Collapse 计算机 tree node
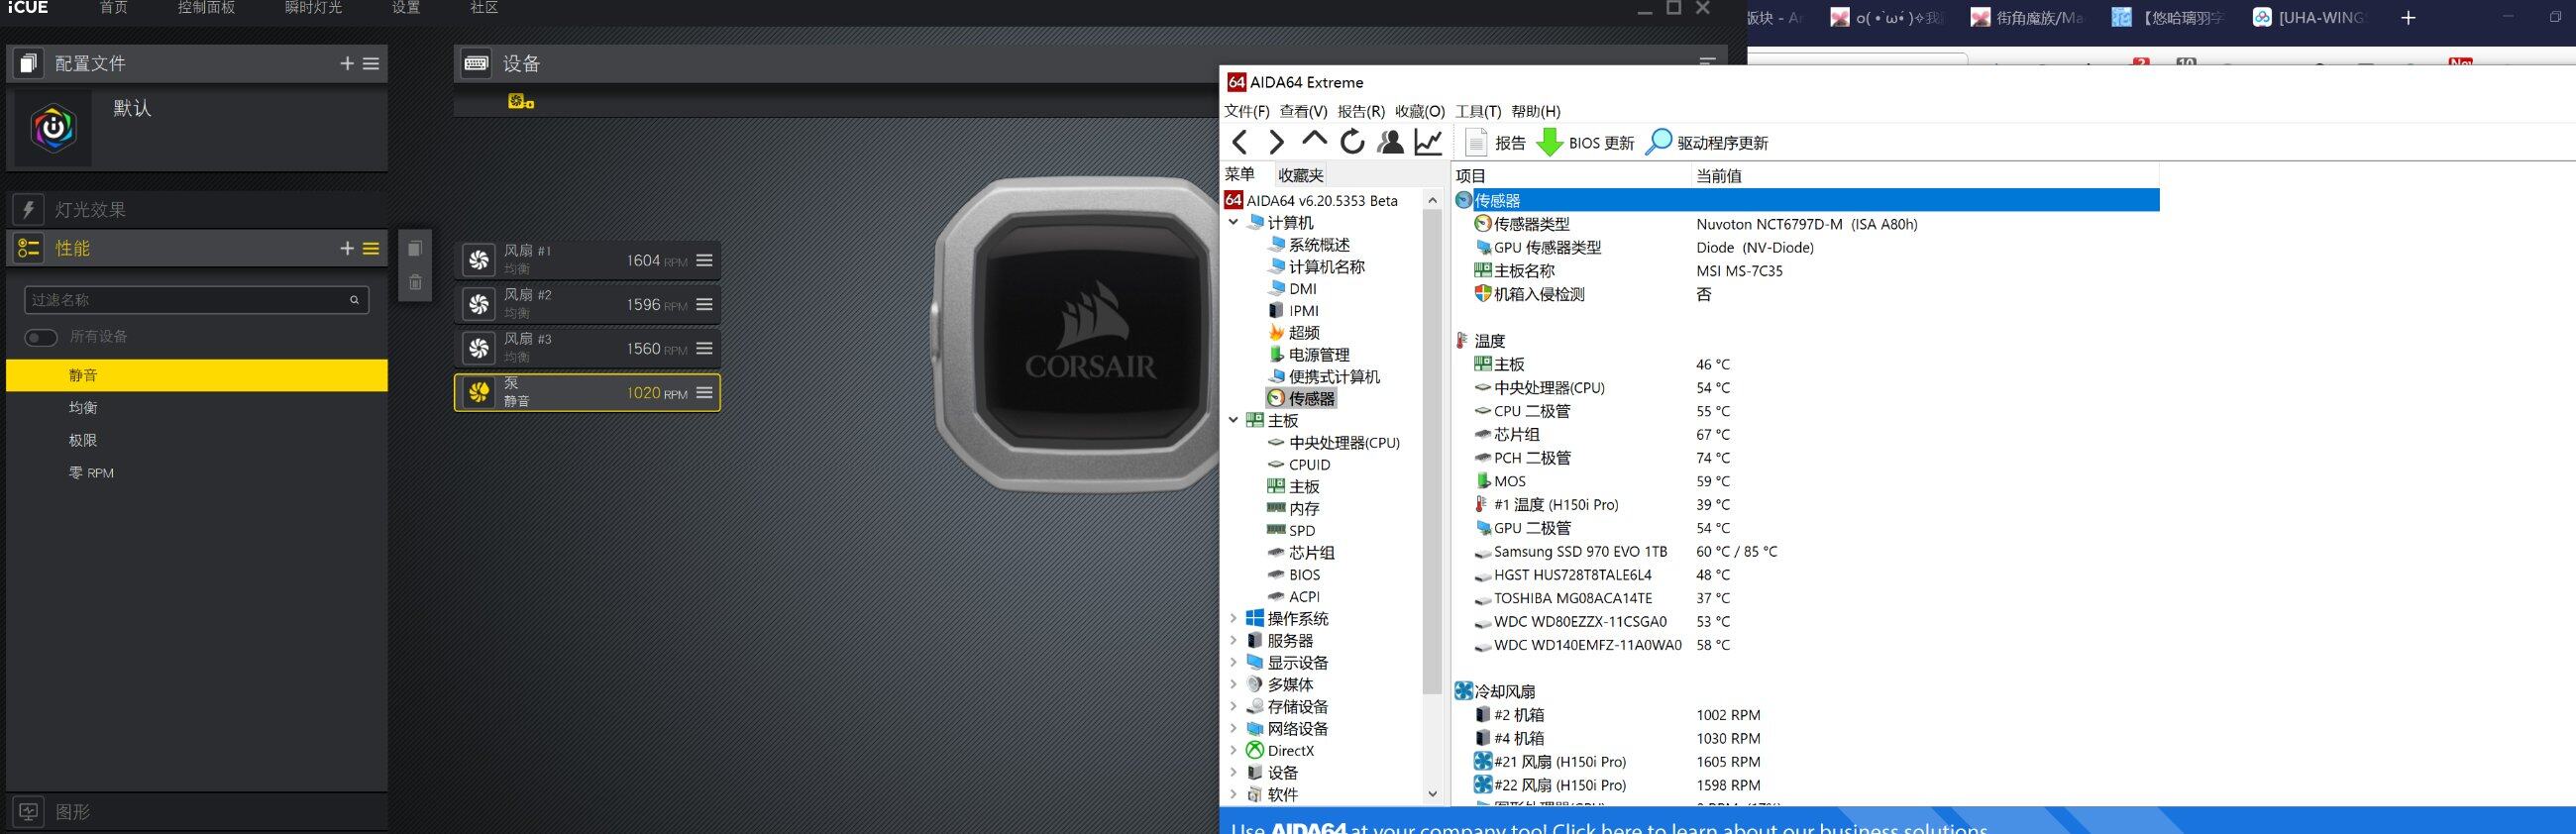The height and width of the screenshot is (834, 2576). [1234, 222]
